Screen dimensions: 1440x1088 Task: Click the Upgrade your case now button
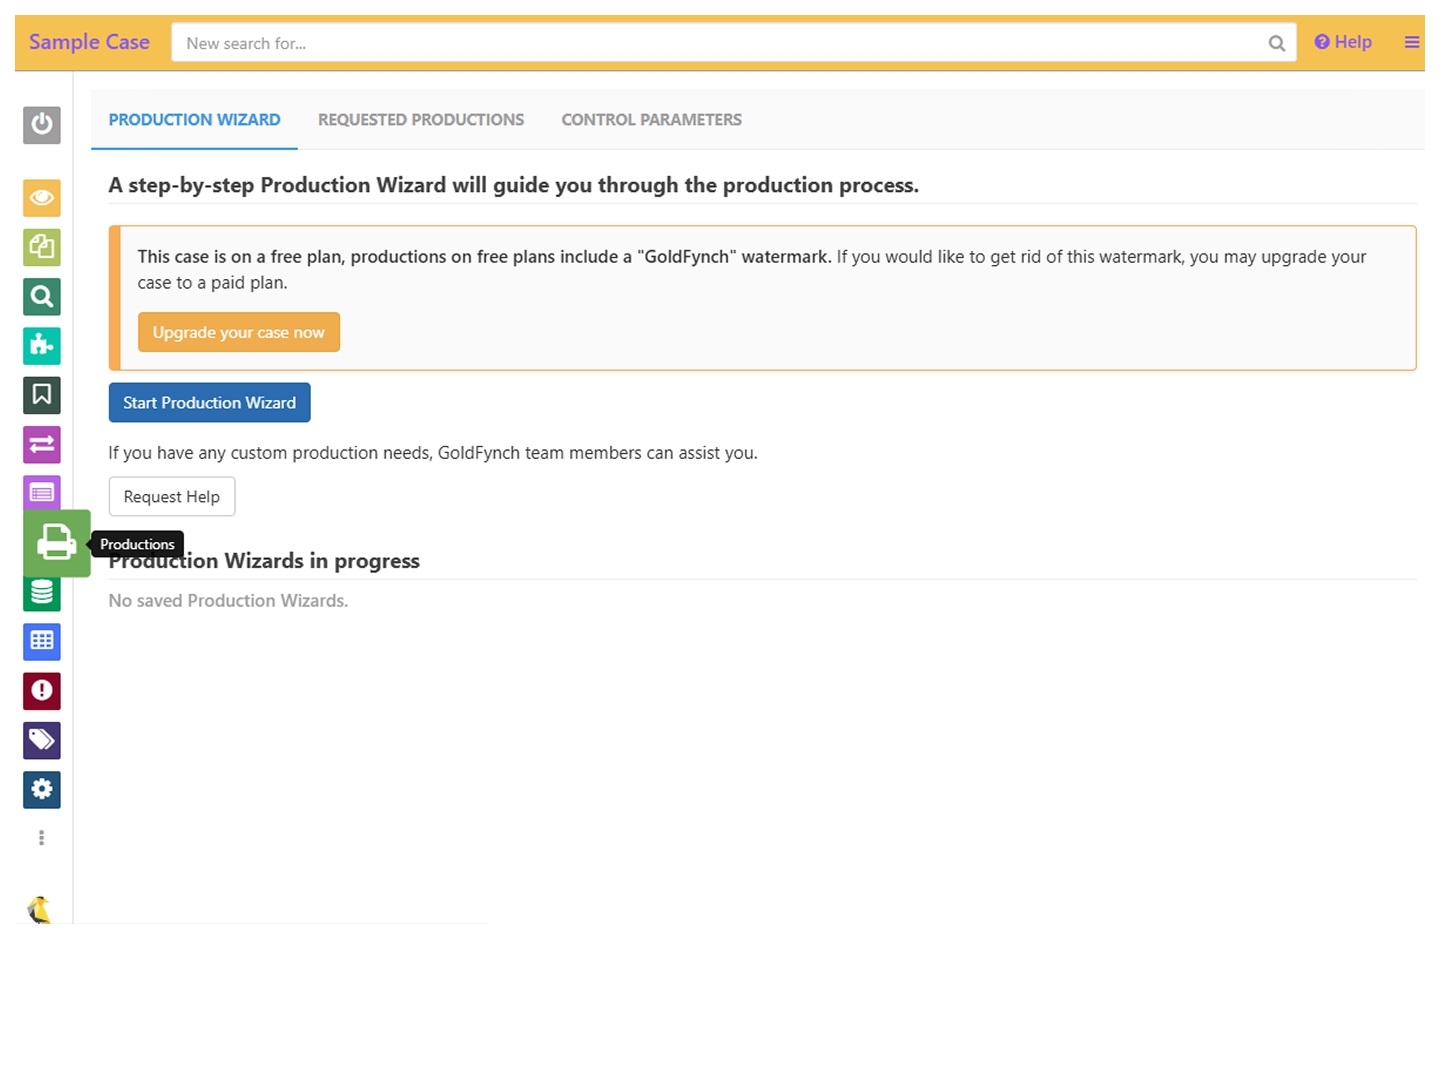point(238,333)
